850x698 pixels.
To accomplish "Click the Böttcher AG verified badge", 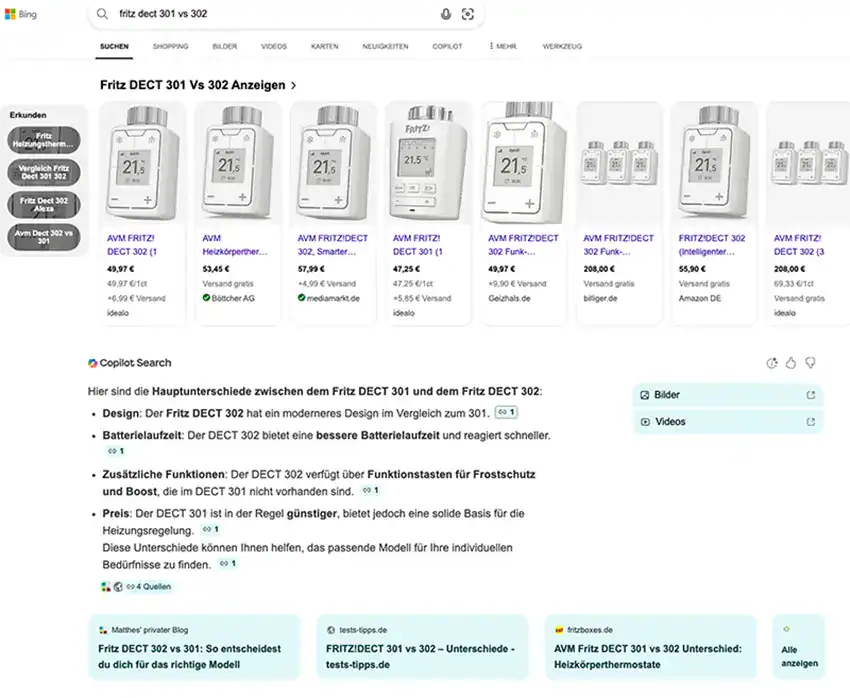I will (x=206, y=298).
